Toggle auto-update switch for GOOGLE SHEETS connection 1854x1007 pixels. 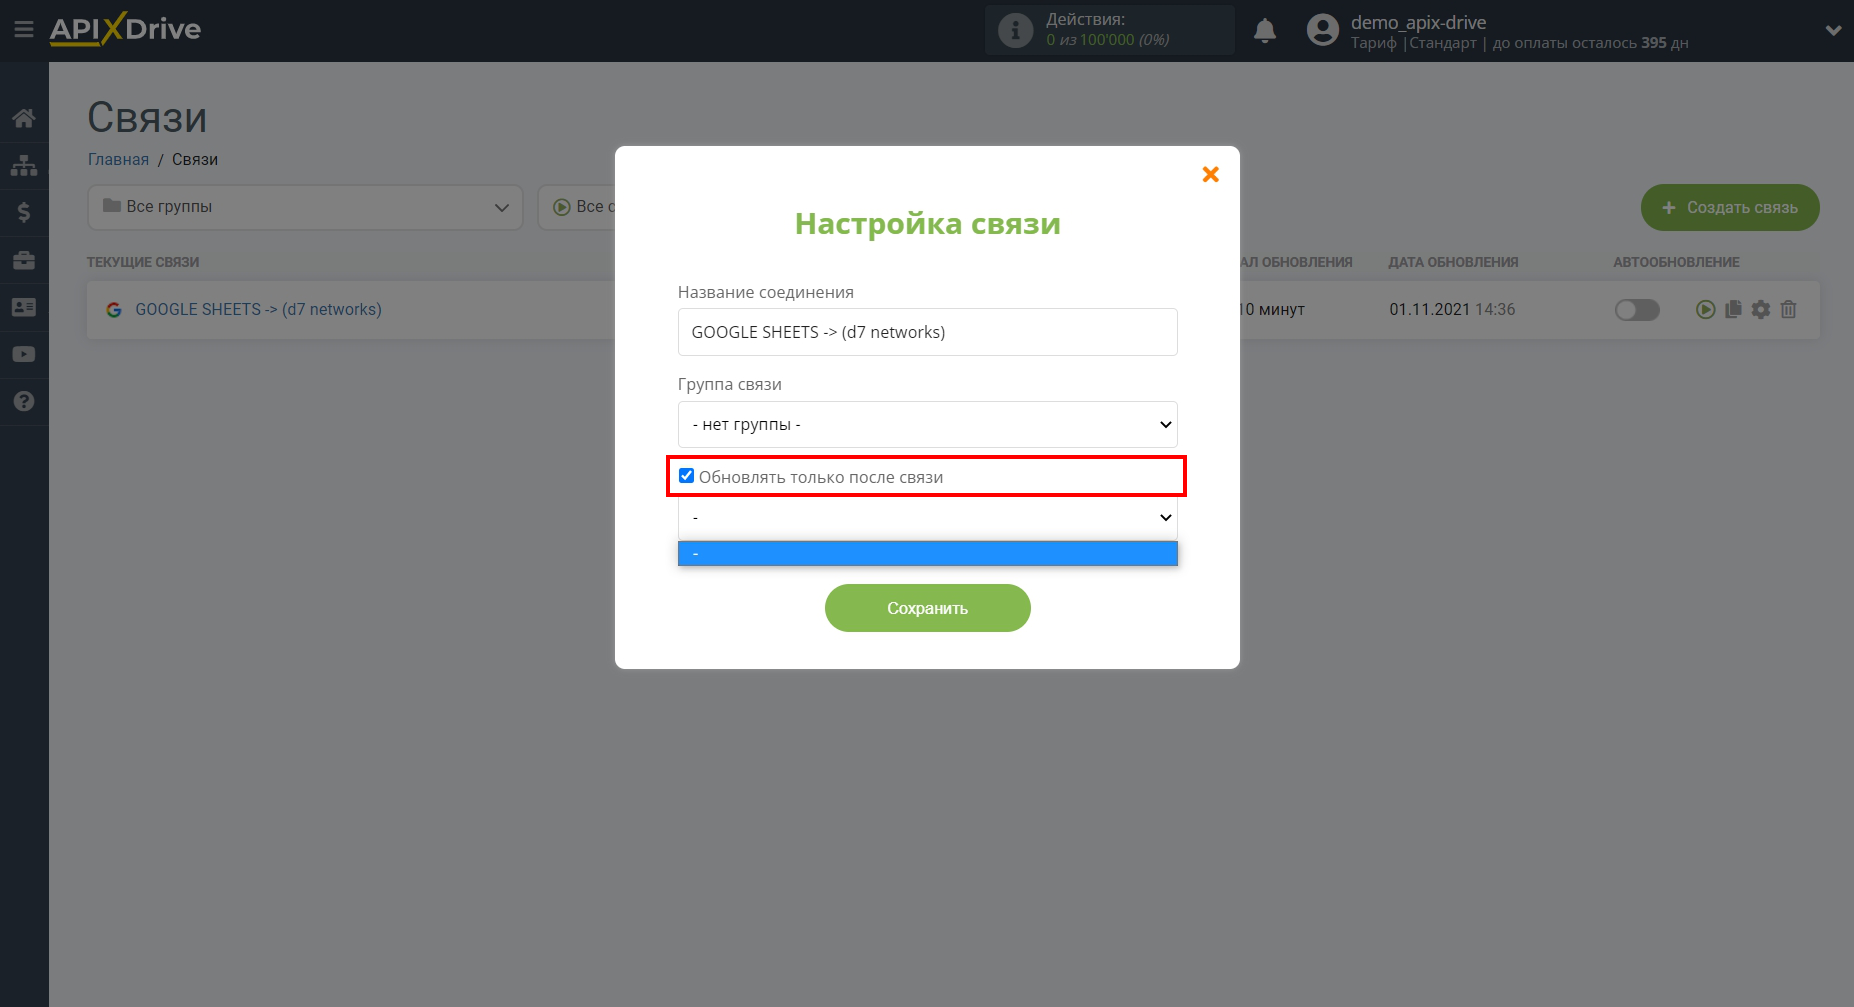[x=1637, y=310]
